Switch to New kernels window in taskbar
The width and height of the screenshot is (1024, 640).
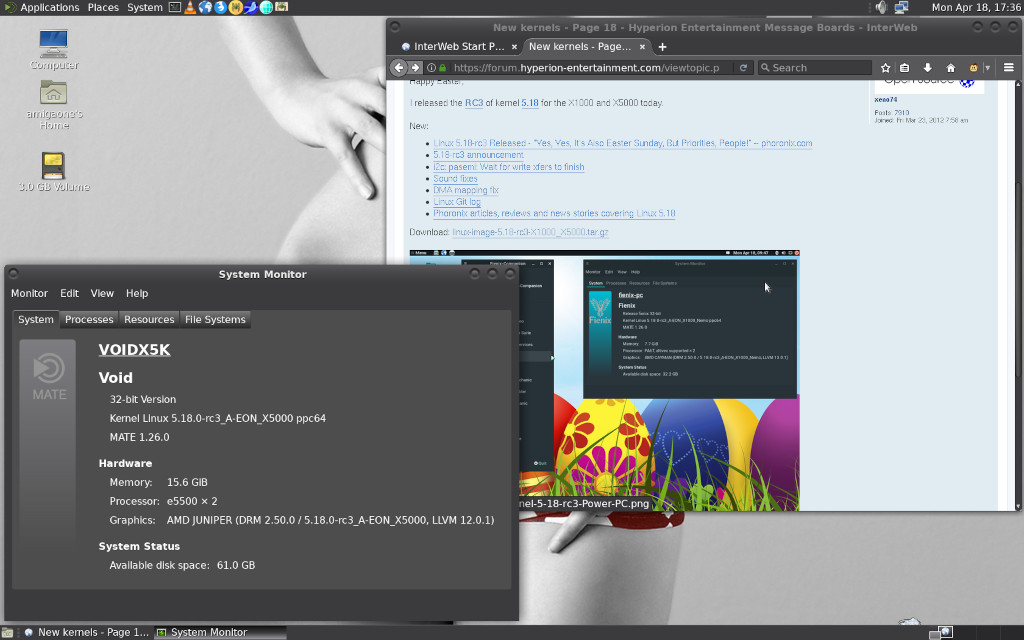(87, 632)
